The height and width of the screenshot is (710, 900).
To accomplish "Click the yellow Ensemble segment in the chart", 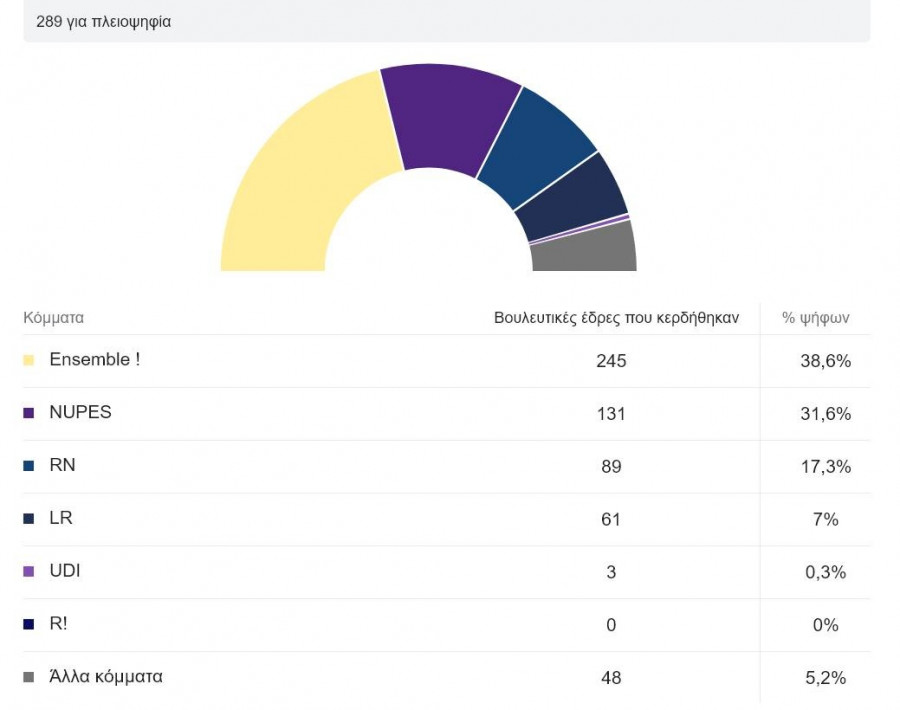I will [x=300, y=180].
